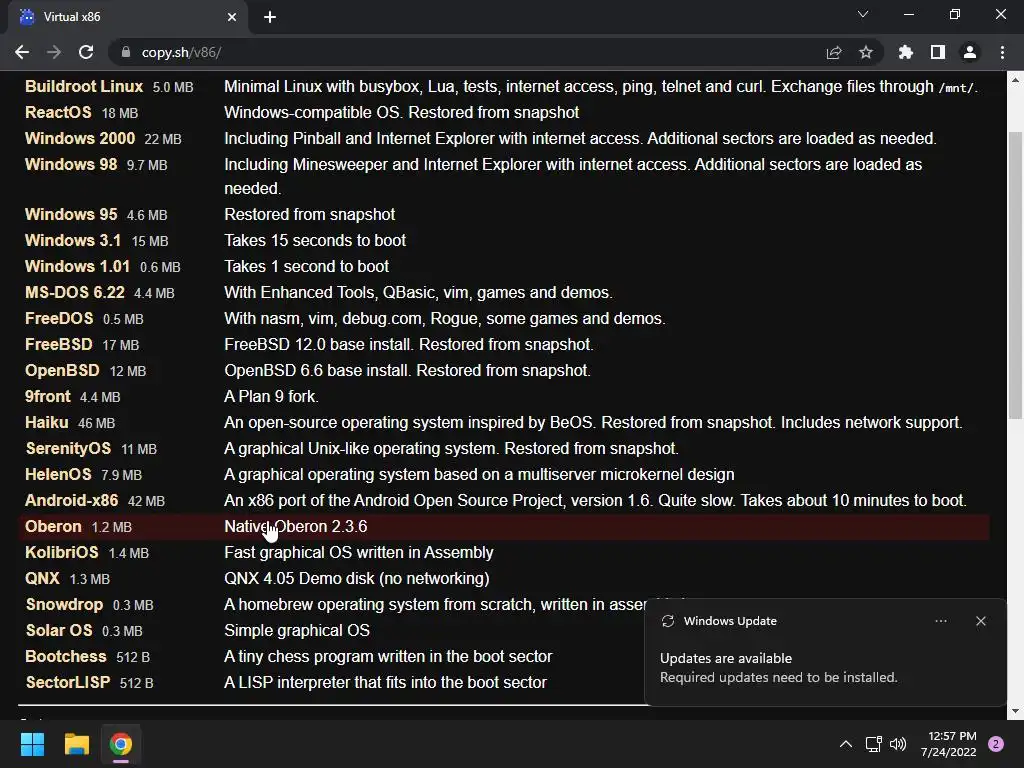Open Chrome three-dot menu

(x=1002, y=52)
